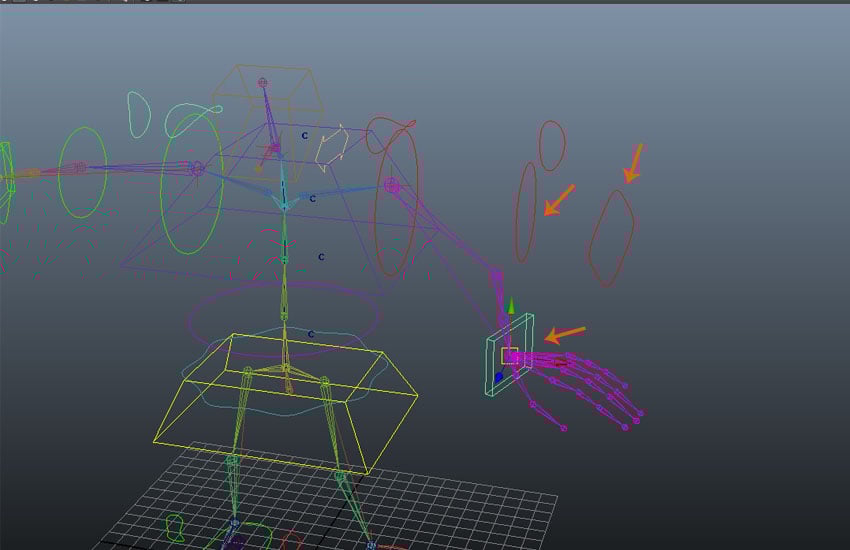The width and height of the screenshot is (850, 550).
Task: Click the C label above hip box
Action: (311, 334)
